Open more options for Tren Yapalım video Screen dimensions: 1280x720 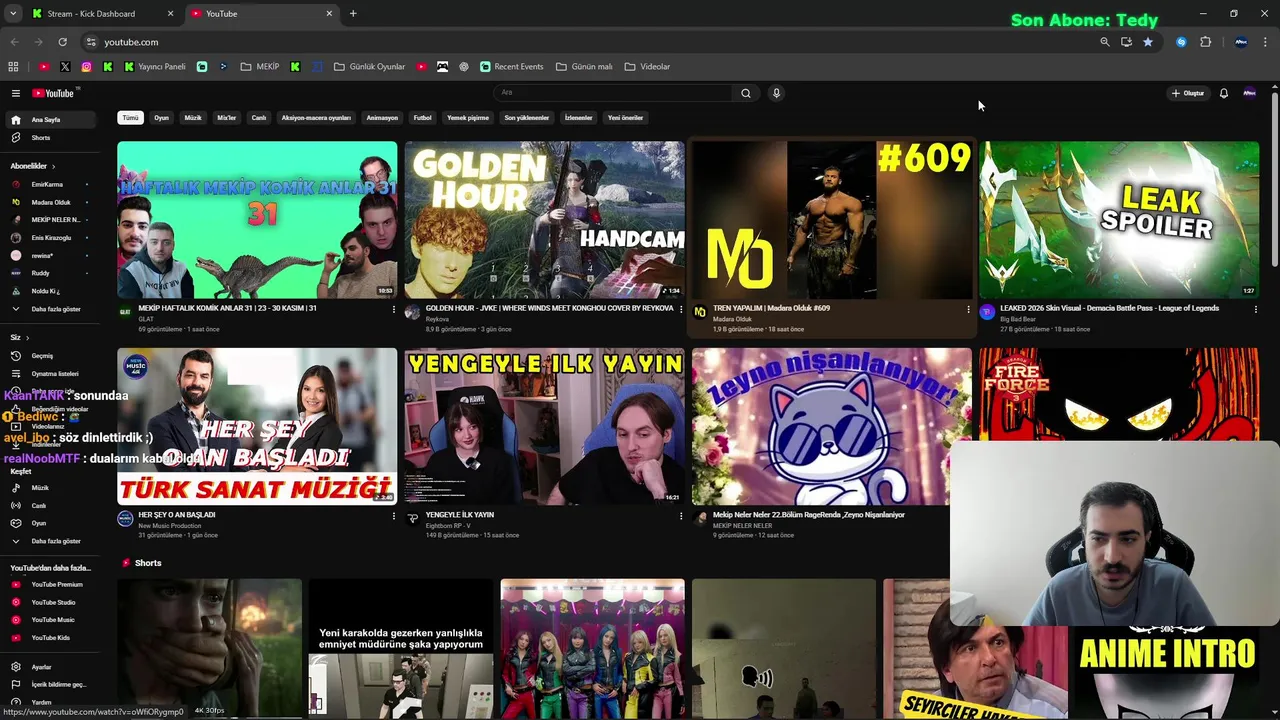pos(968,310)
